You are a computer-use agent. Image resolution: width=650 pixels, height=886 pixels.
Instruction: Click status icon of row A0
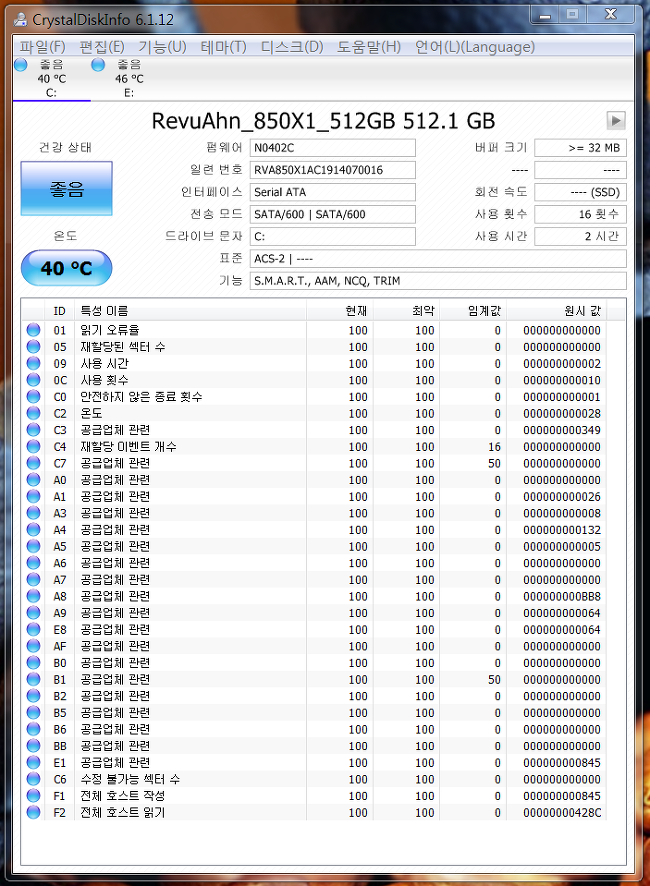pos(33,480)
